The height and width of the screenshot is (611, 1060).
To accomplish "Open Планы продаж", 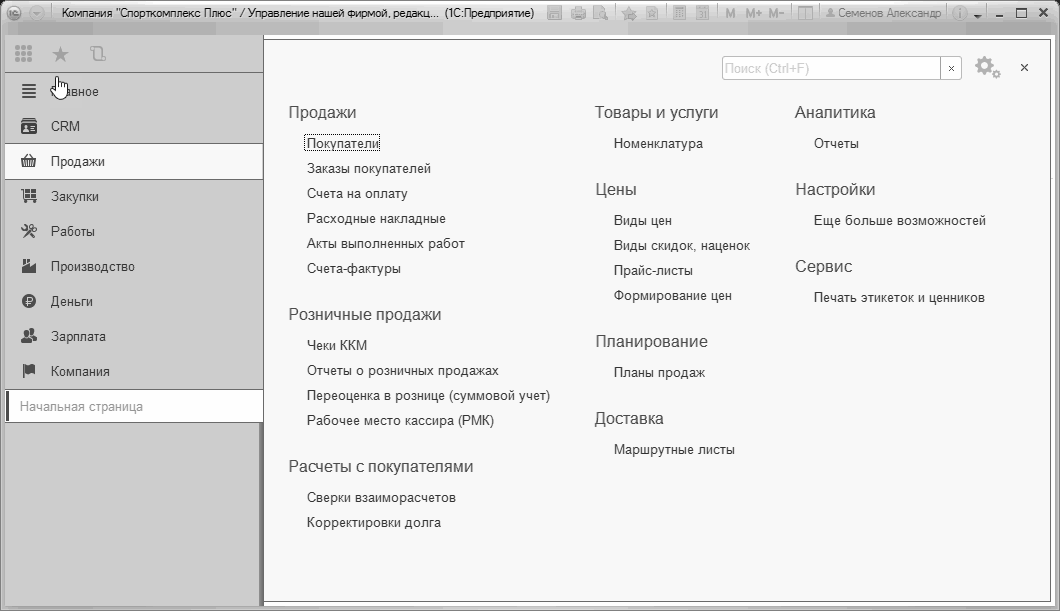I will [659, 372].
